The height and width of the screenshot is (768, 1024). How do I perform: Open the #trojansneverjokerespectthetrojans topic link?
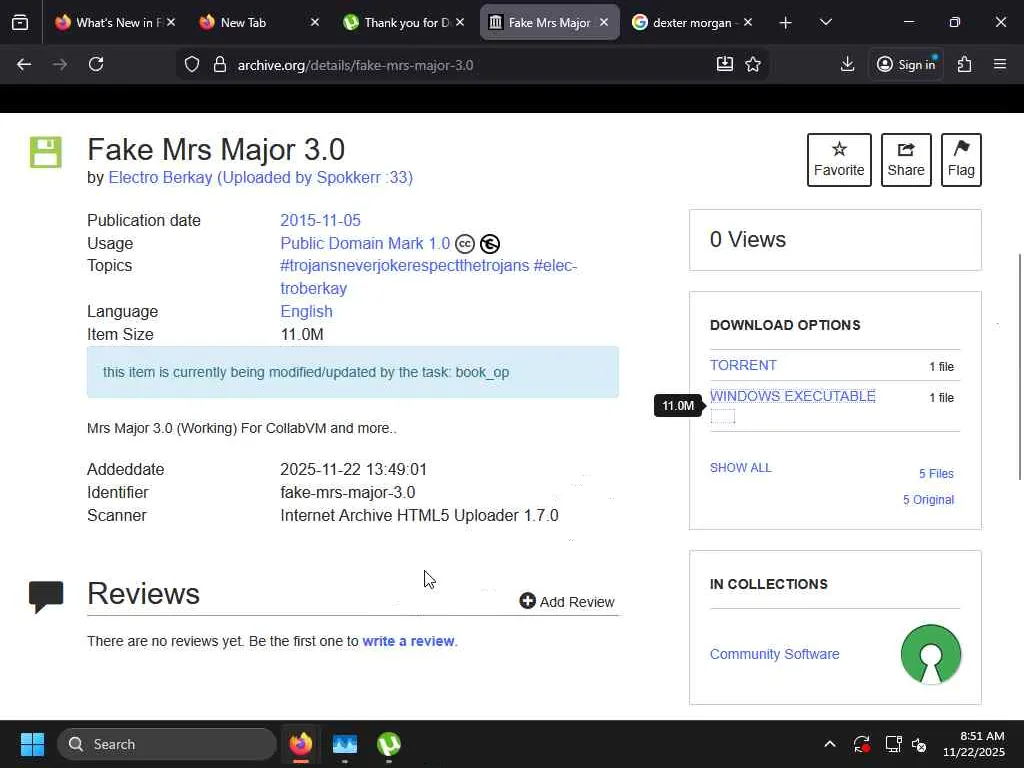404,266
